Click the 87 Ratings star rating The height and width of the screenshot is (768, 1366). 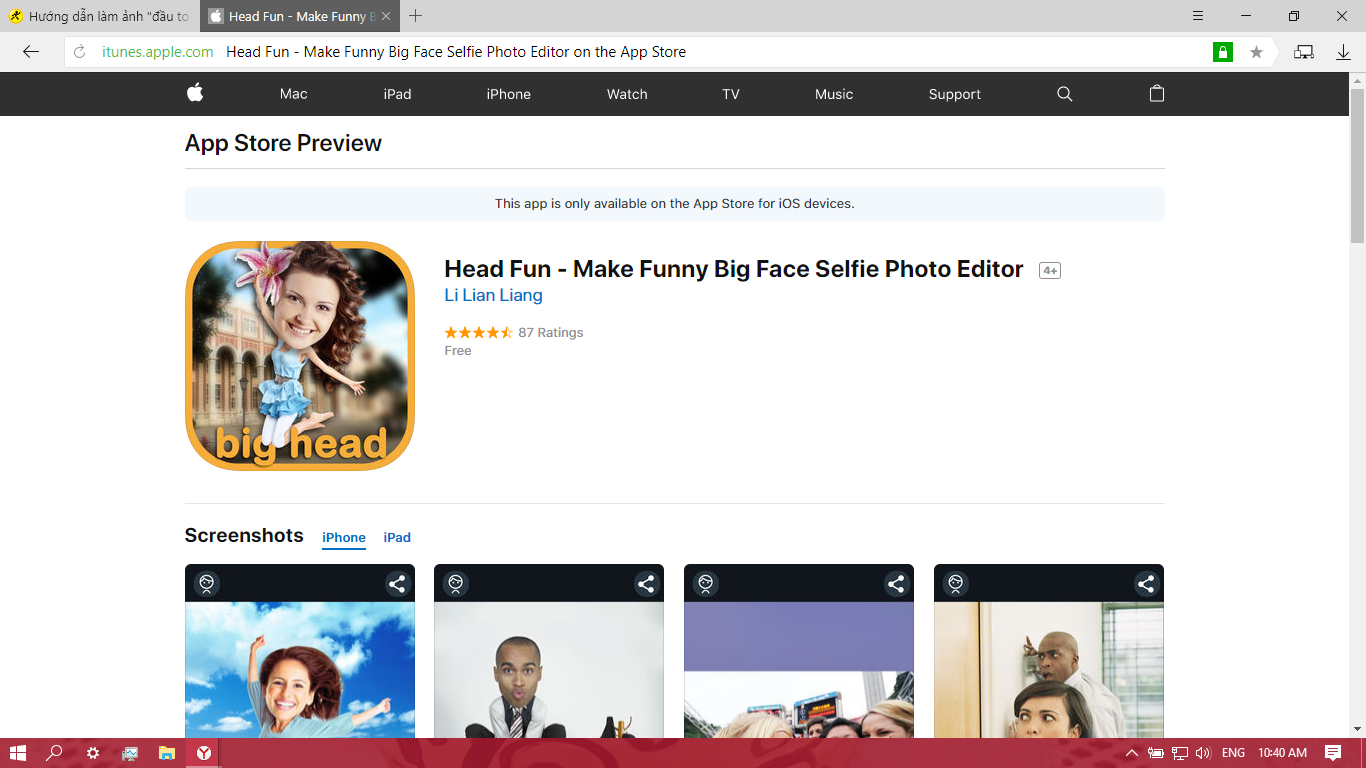(x=514, y=332)
